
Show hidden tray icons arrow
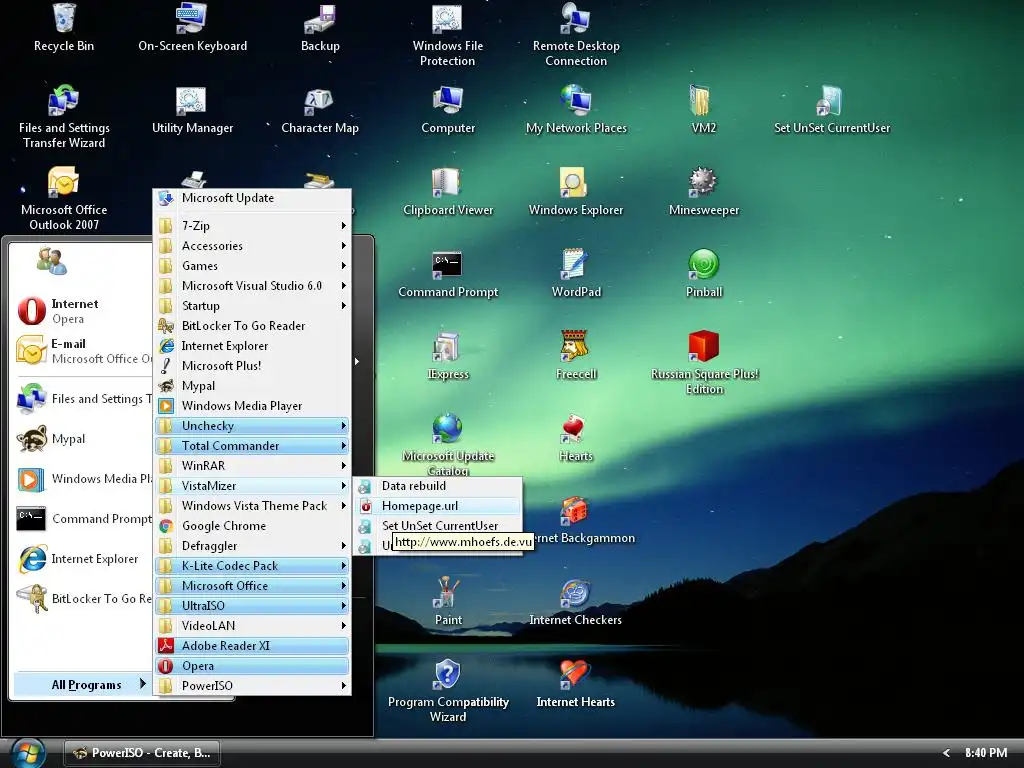coord(946,753)
